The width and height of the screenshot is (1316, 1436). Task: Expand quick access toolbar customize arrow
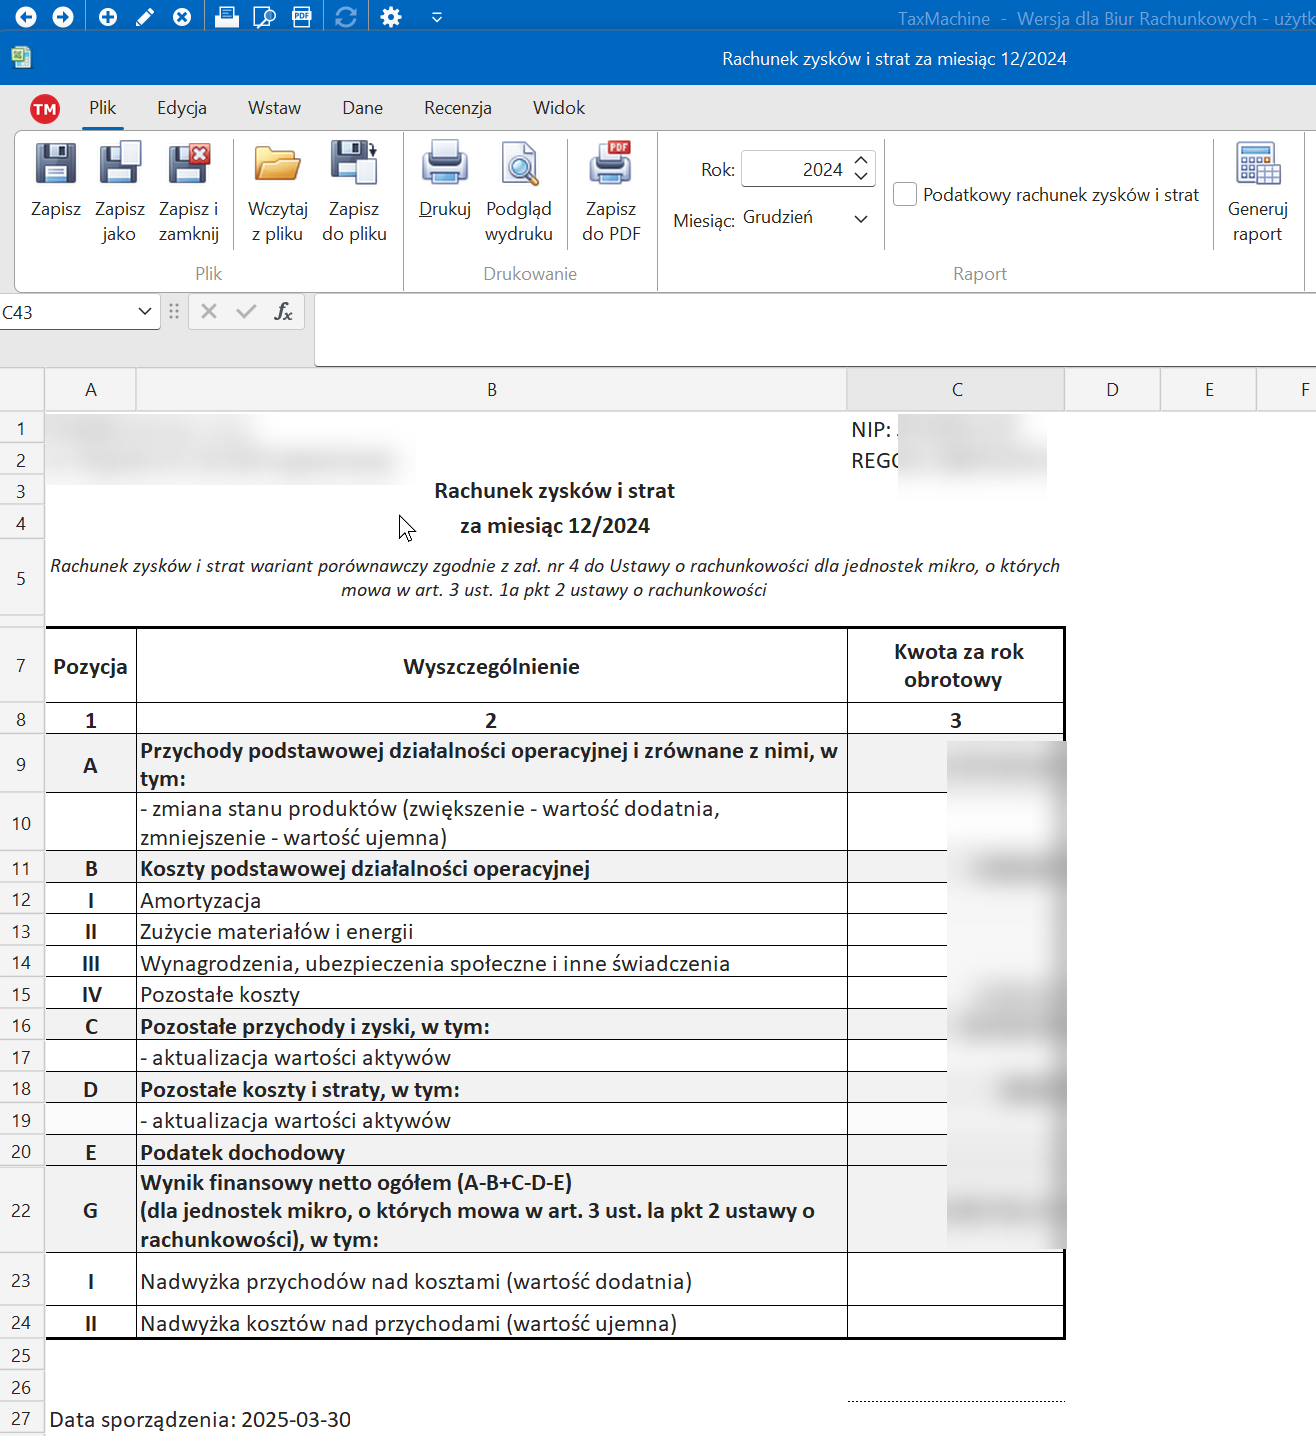[x=437, y=18]
